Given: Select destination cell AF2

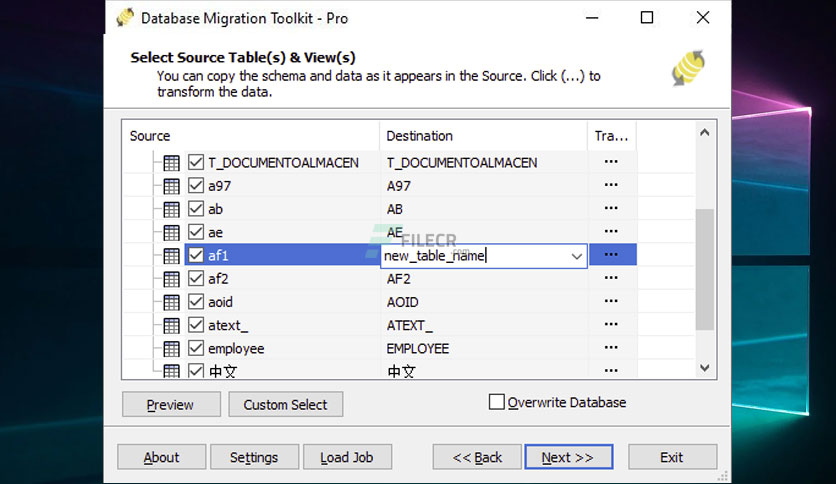Looking at the screenshot, I should click(399, 279).
